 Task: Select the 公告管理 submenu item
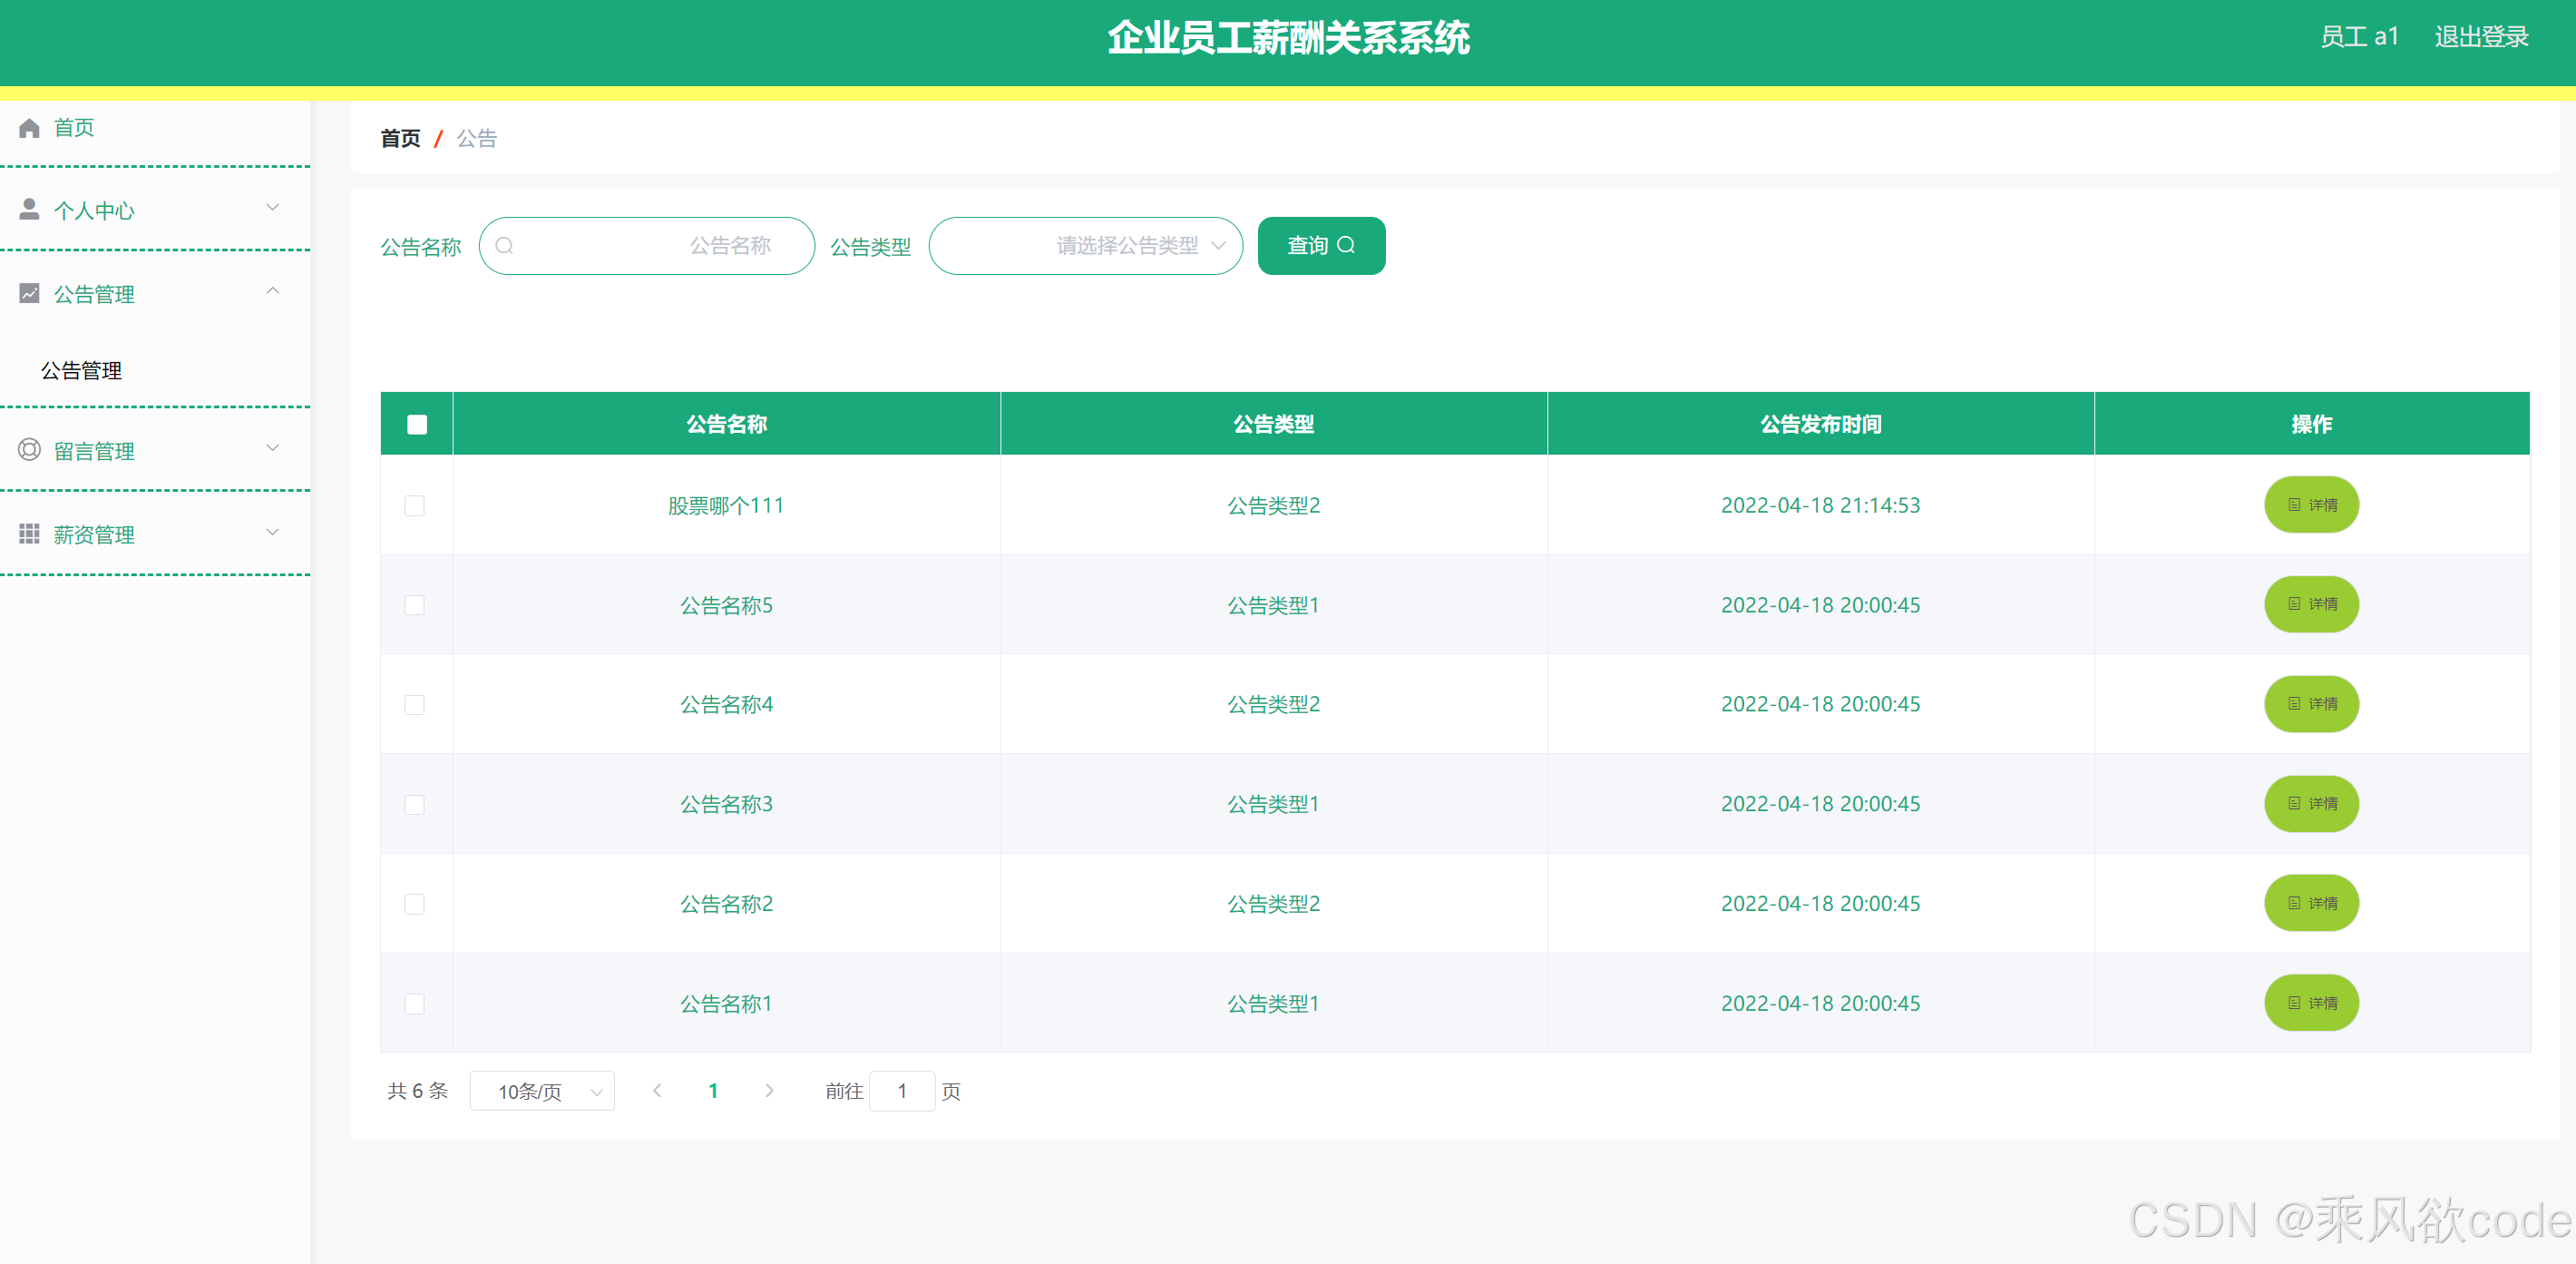click(81, 371)
